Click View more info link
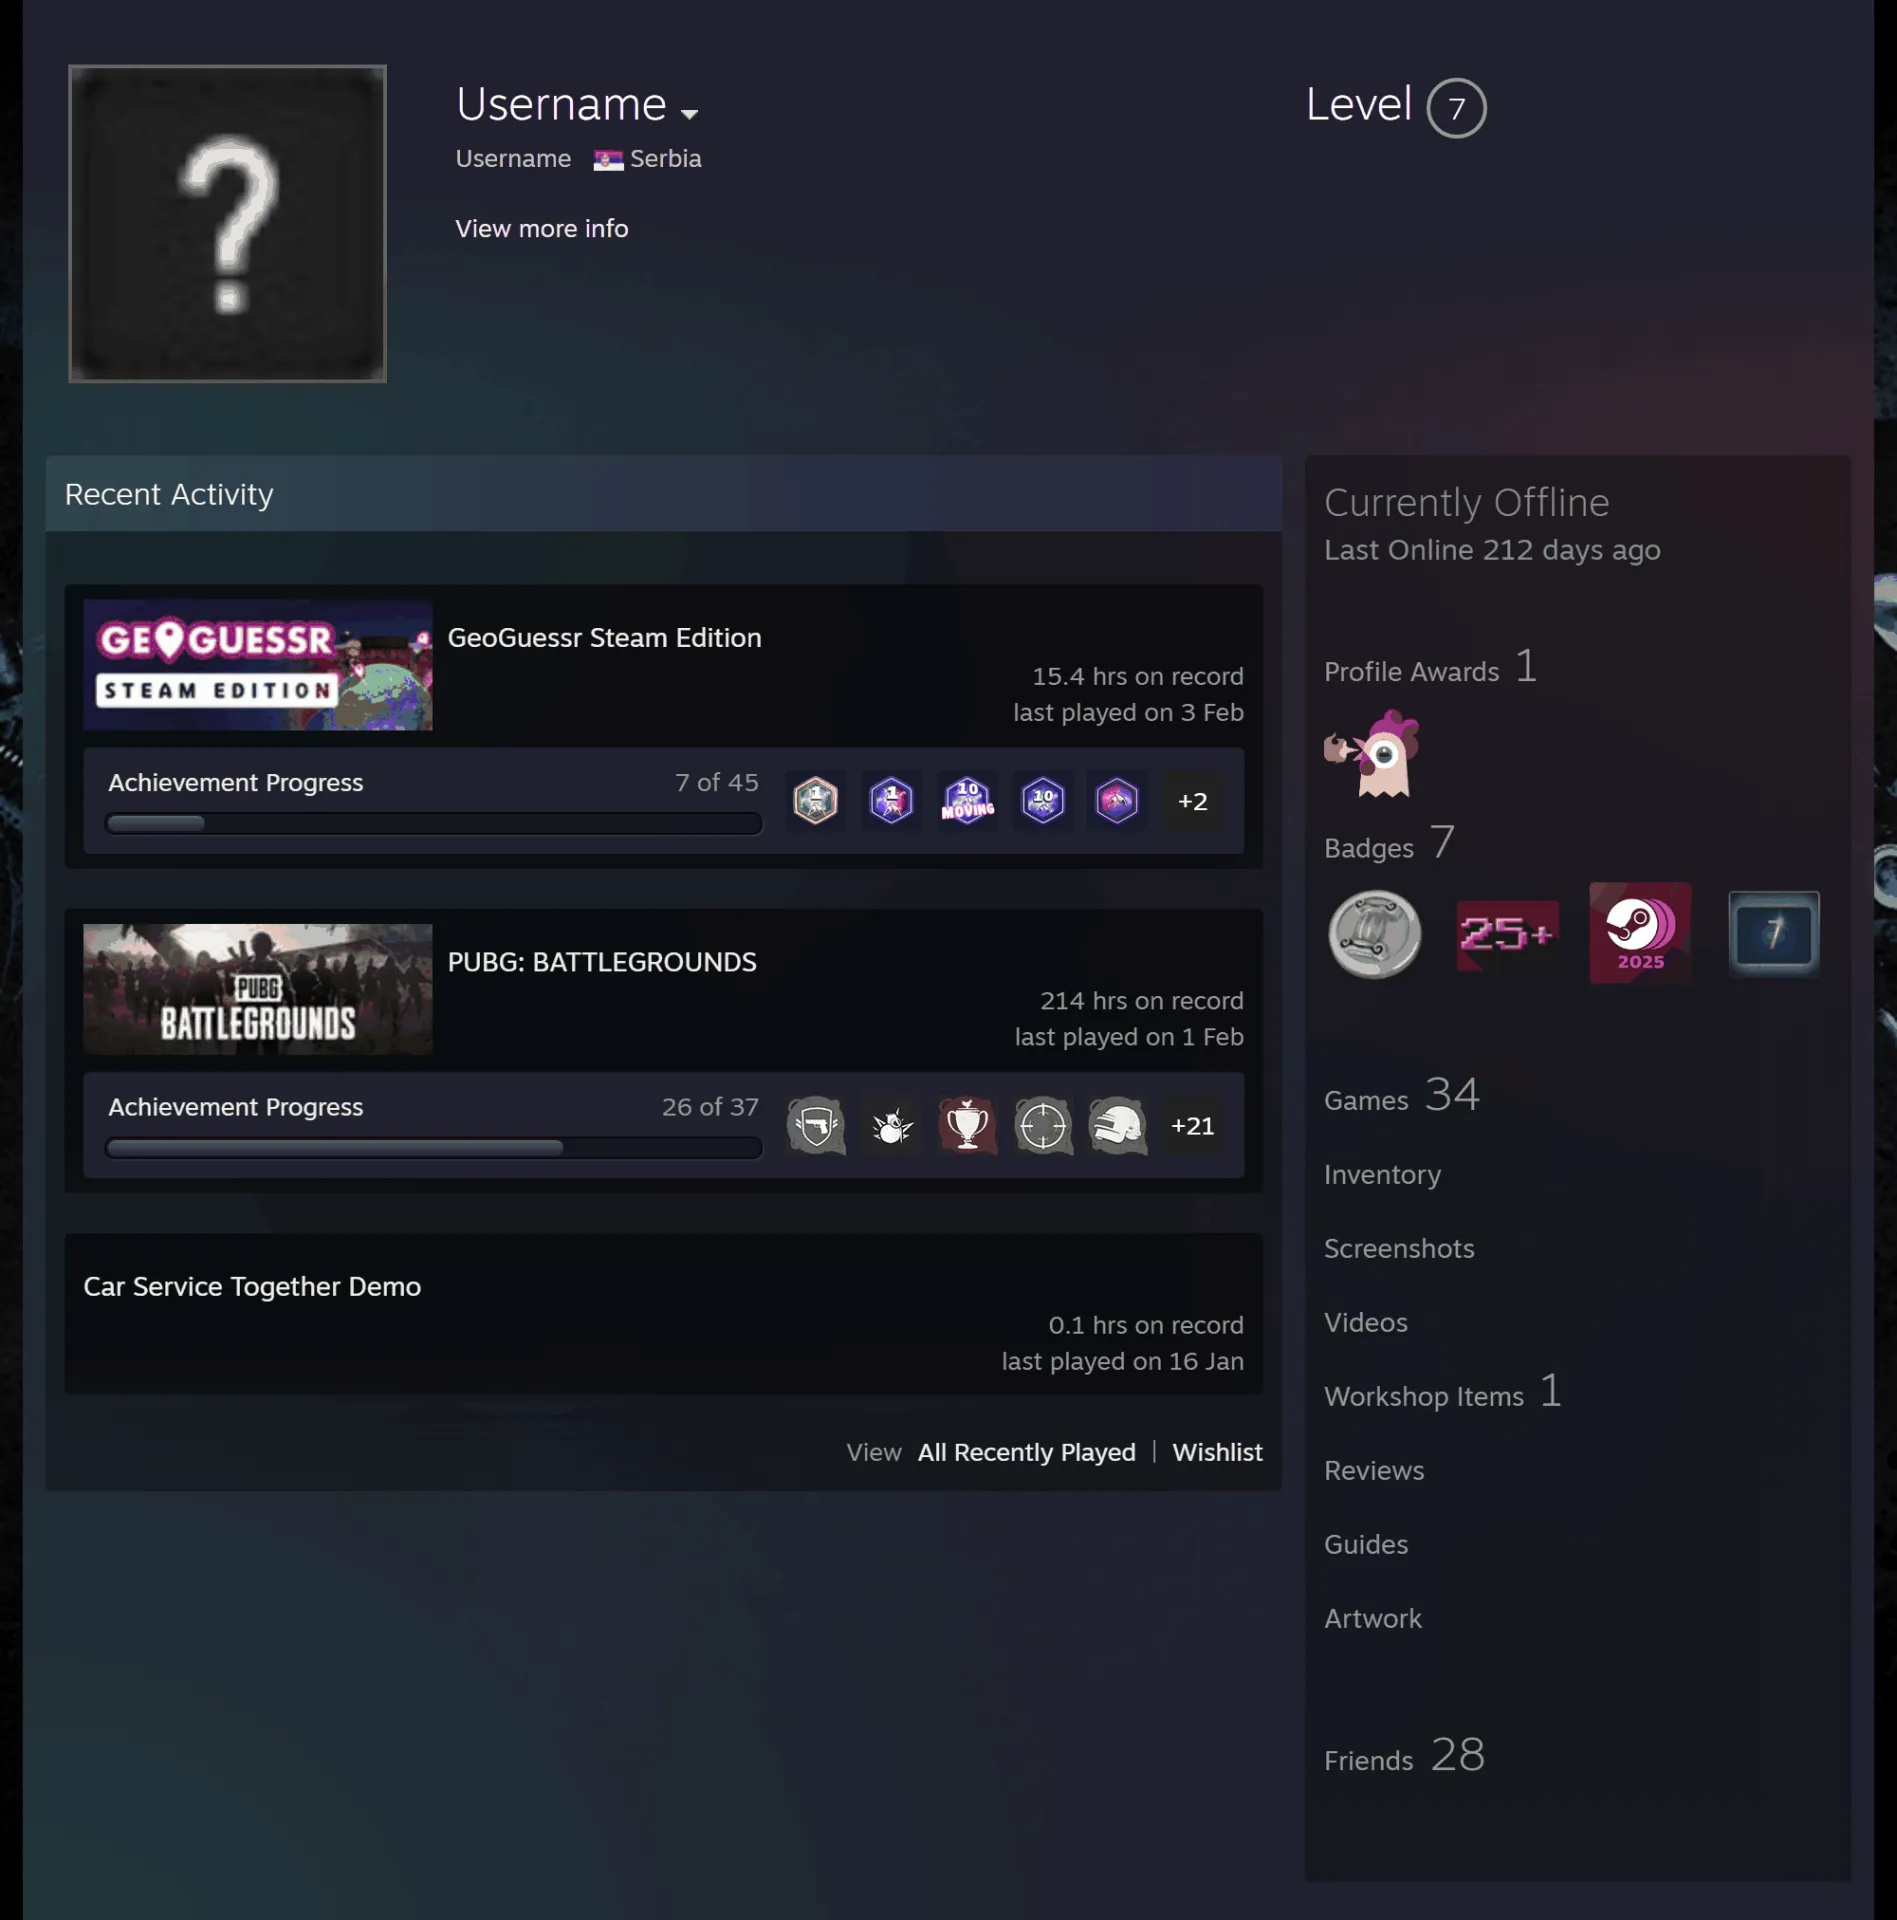This screenshot has height=1920, width=1897. click(x=542, y=229)
